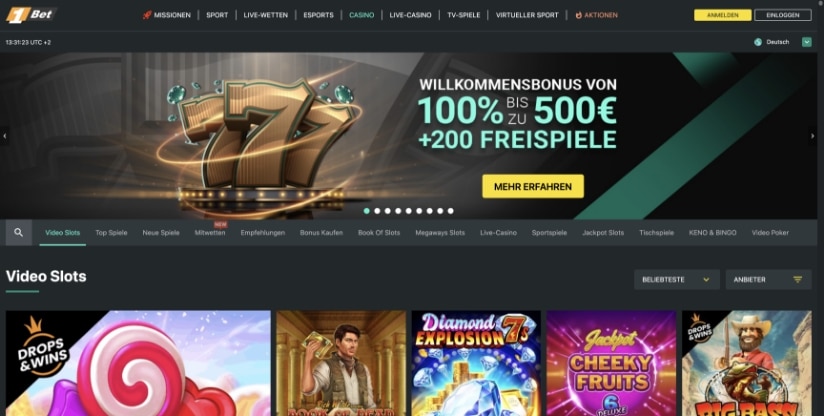Click the 1Bet logo

(30, 15)
